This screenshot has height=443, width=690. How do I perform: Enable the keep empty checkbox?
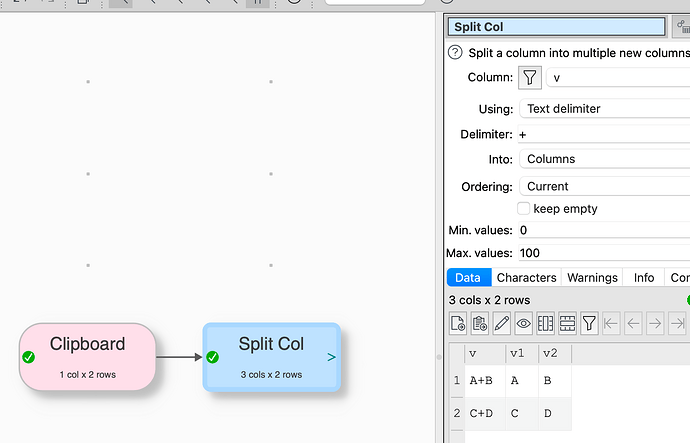coord(523,209)
